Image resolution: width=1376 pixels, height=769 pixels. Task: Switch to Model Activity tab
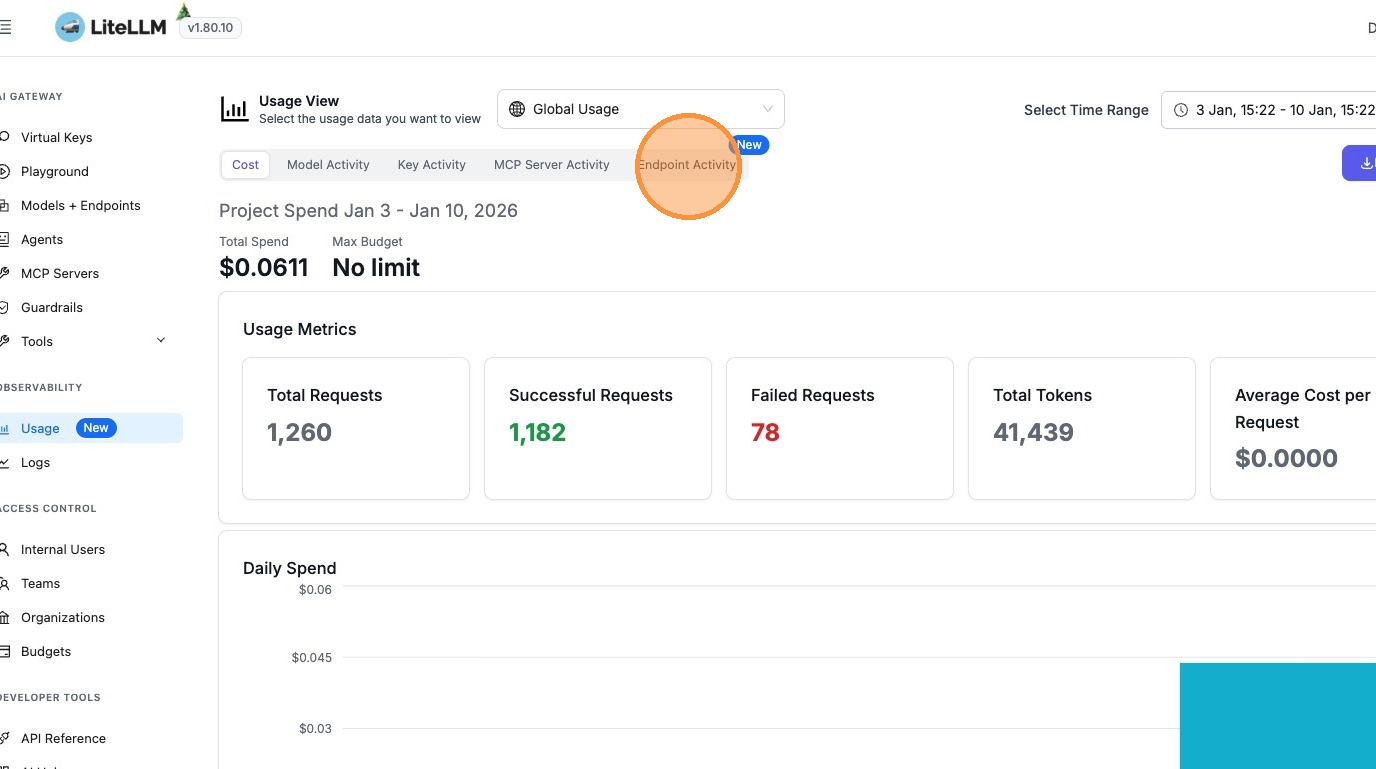click(x=328, y=165)
